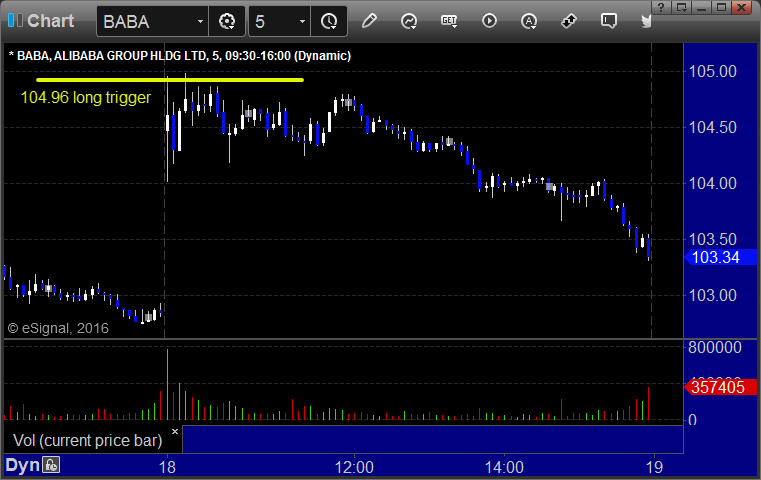Start bar replay playback
The height and width of the screenshot is (480, 761).
click(x=489, y=21)
